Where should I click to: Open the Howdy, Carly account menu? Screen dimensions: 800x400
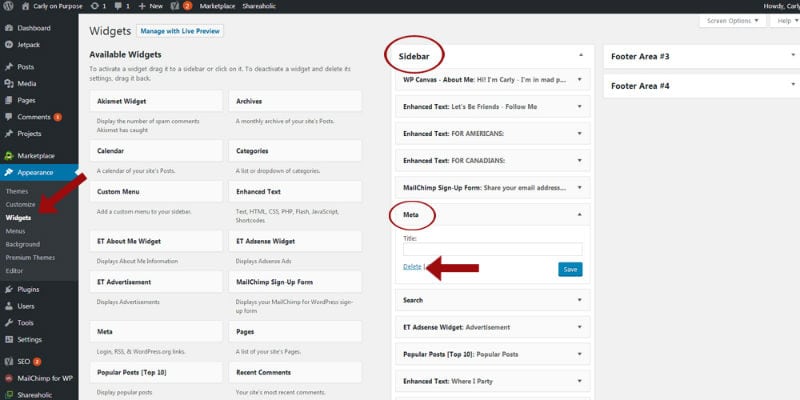coord(781,6)
